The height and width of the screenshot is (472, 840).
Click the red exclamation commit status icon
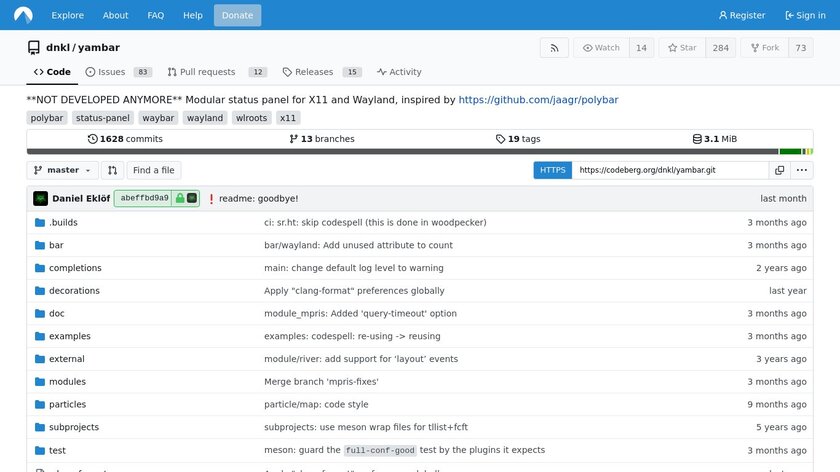(211, 199)
